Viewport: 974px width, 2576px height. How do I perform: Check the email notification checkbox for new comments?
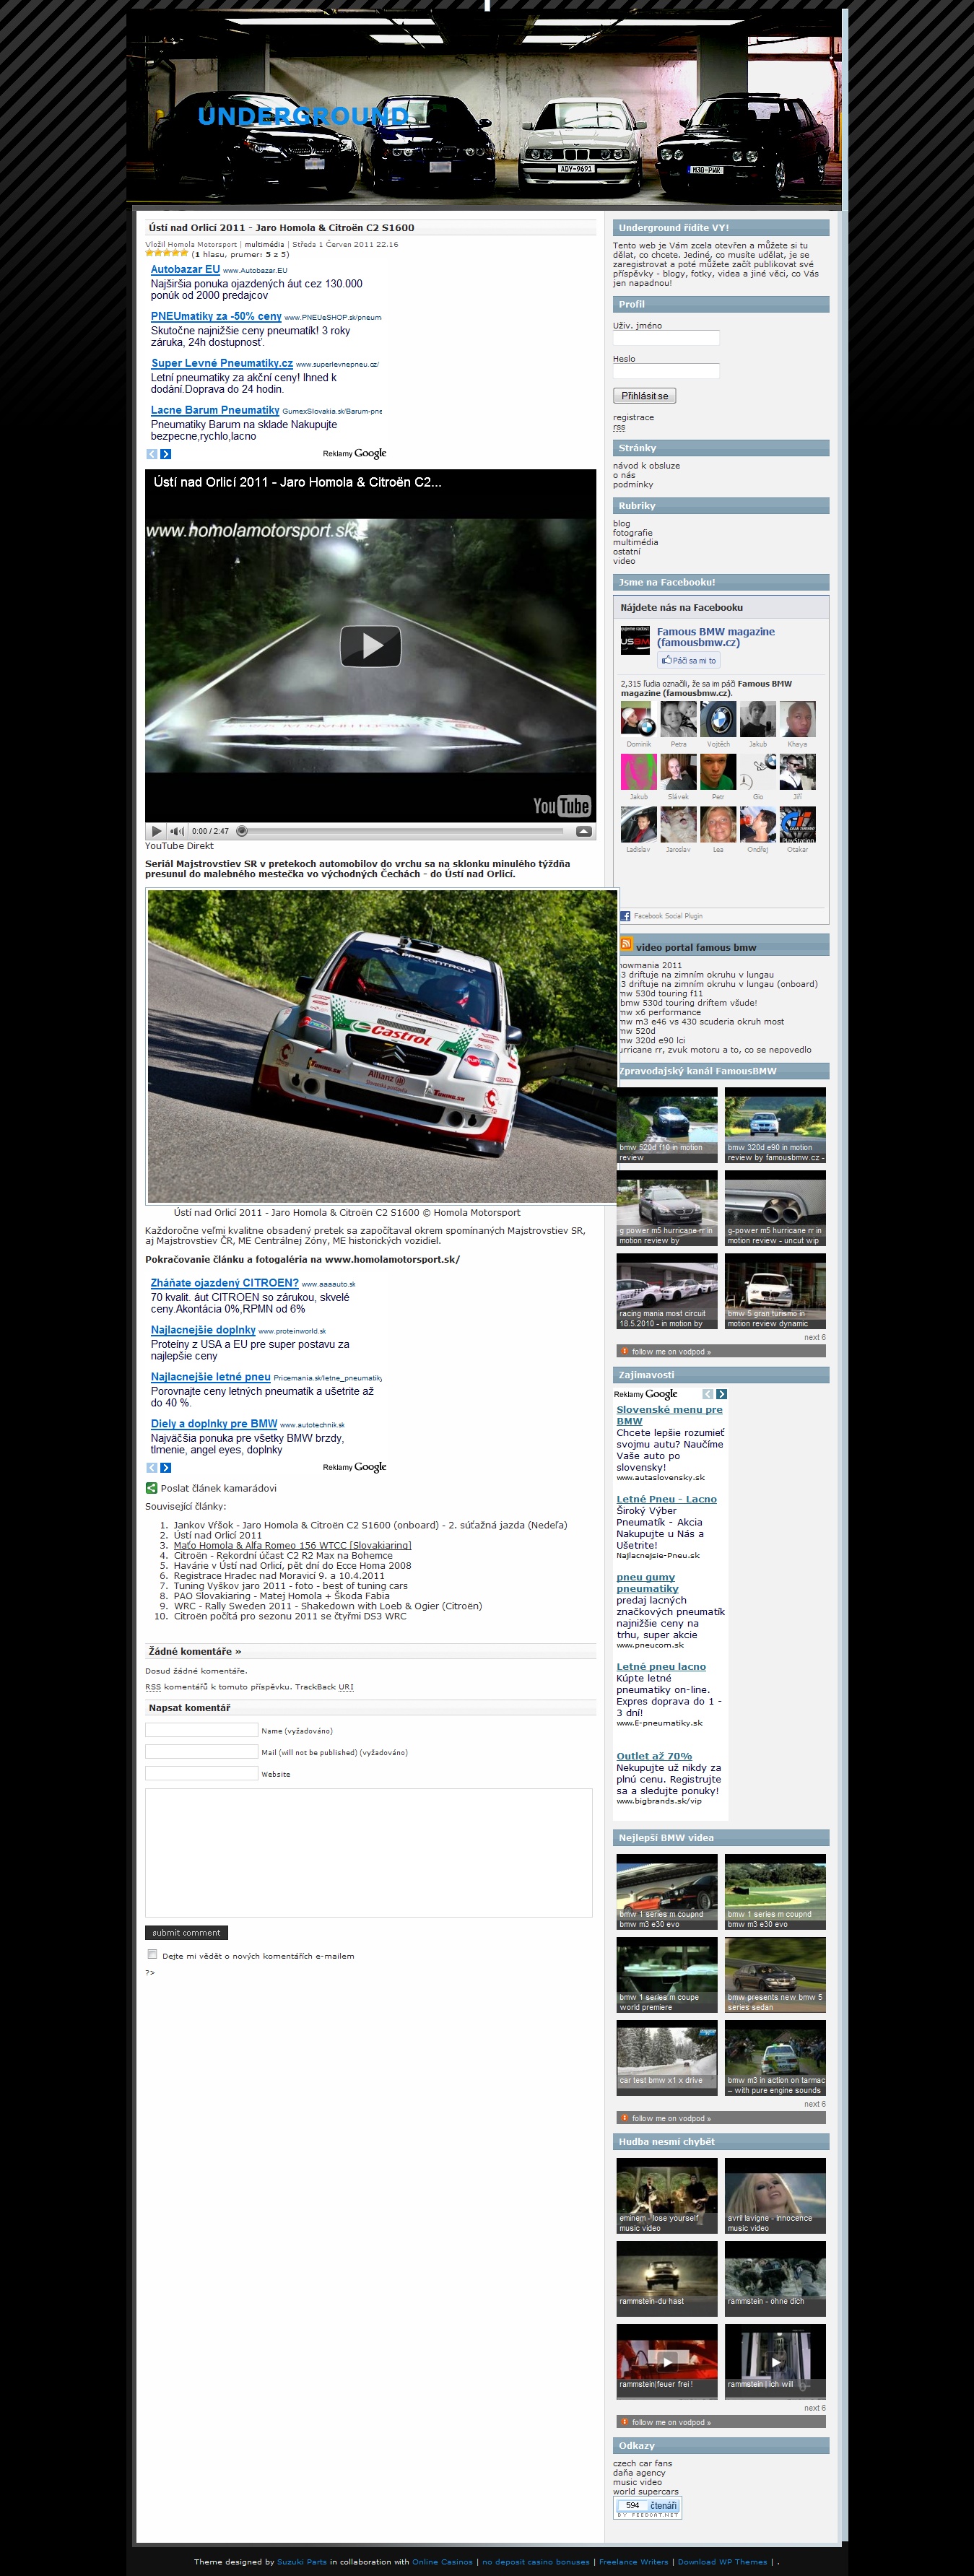[153, 1954]
